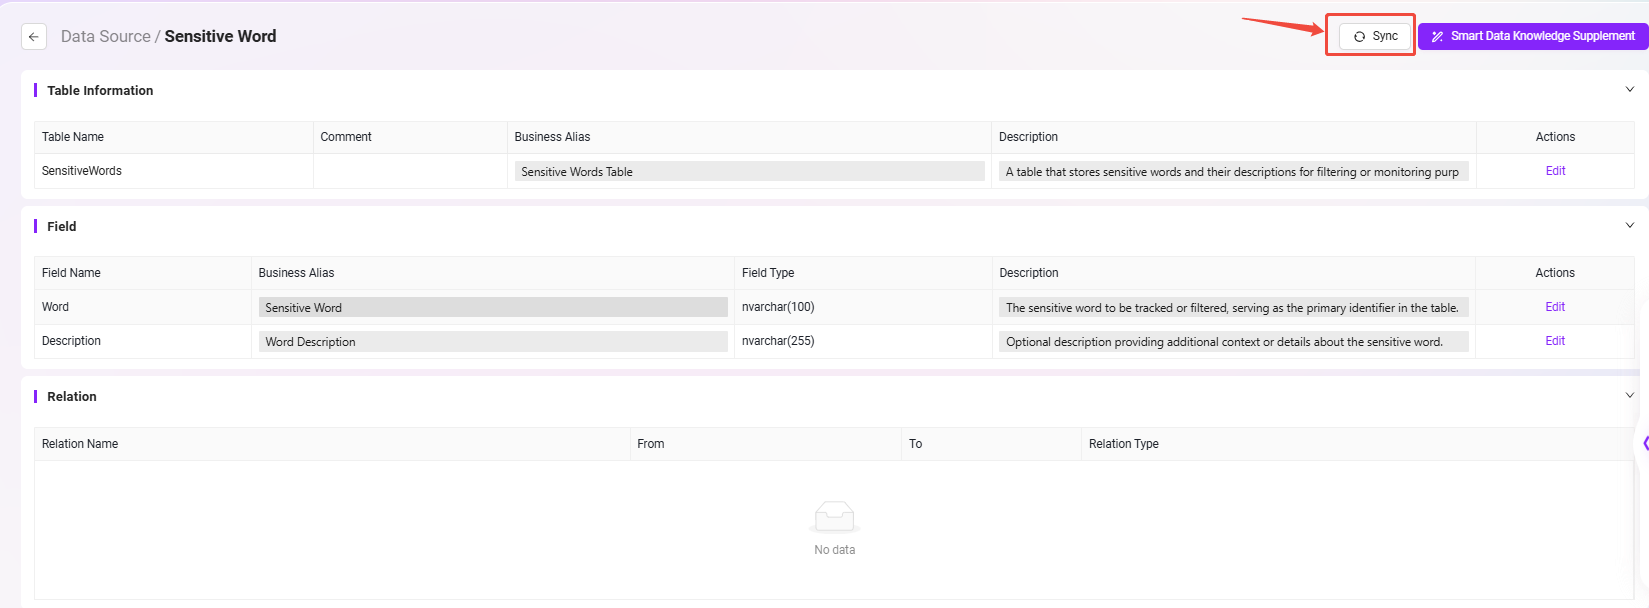Edit the Word field row
The image size is (1649, 608).
coord(1555,307)
